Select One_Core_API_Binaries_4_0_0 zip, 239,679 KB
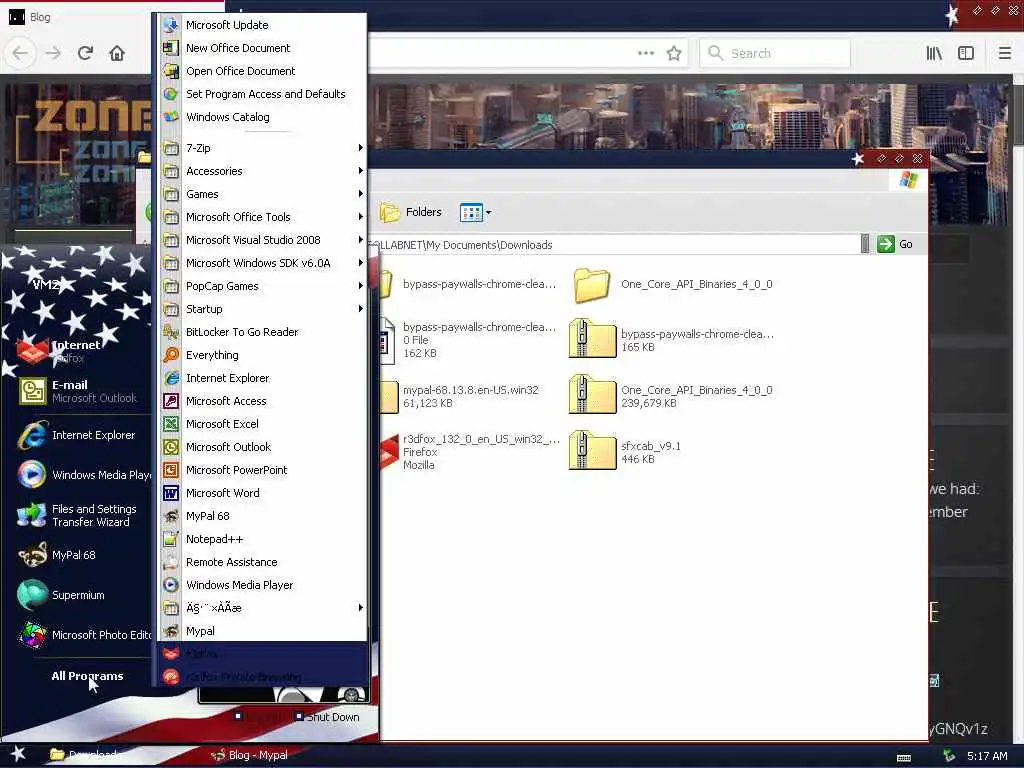Viewport: 1024px width, 768px height. pyautogui.click(x=671, y=396)
